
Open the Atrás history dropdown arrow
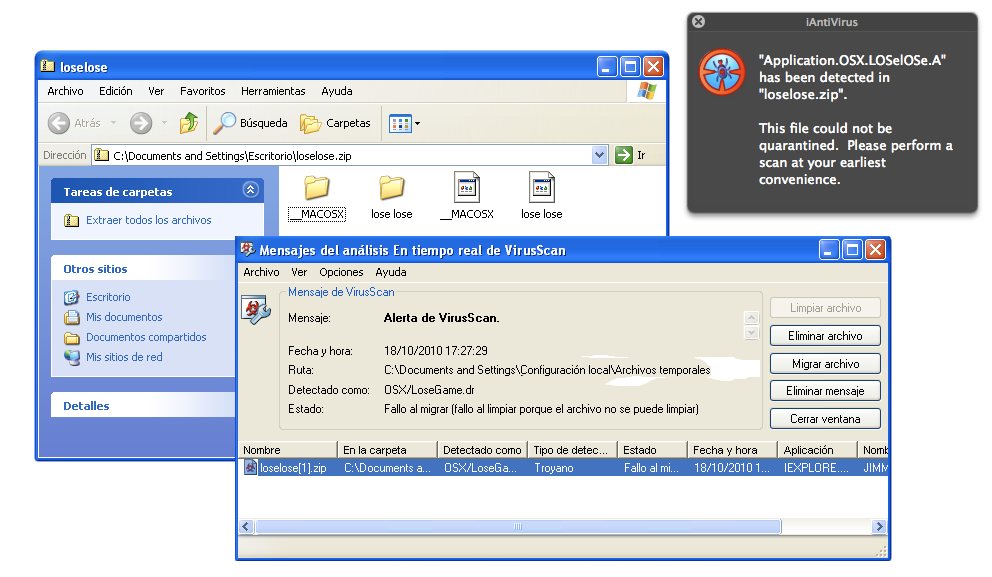tap(113, 123)
